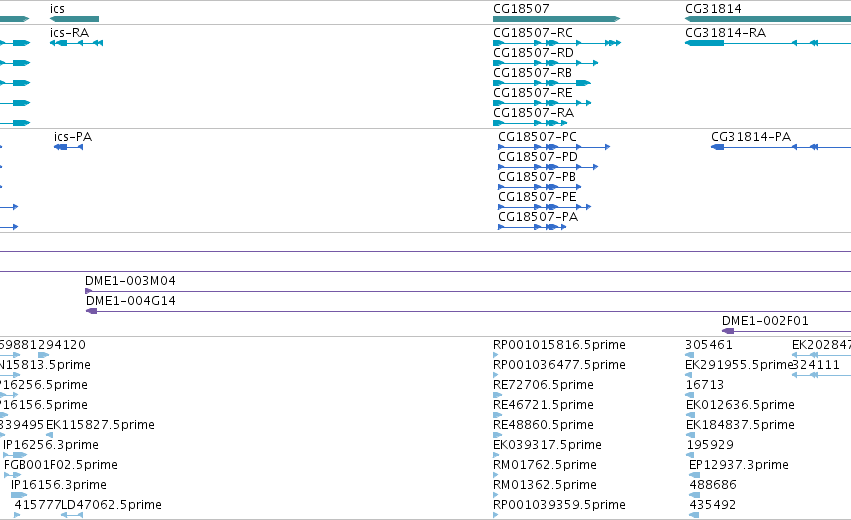Select the ics gene bar
This screenshot has width=851, height=520.
tap(74, 19)
